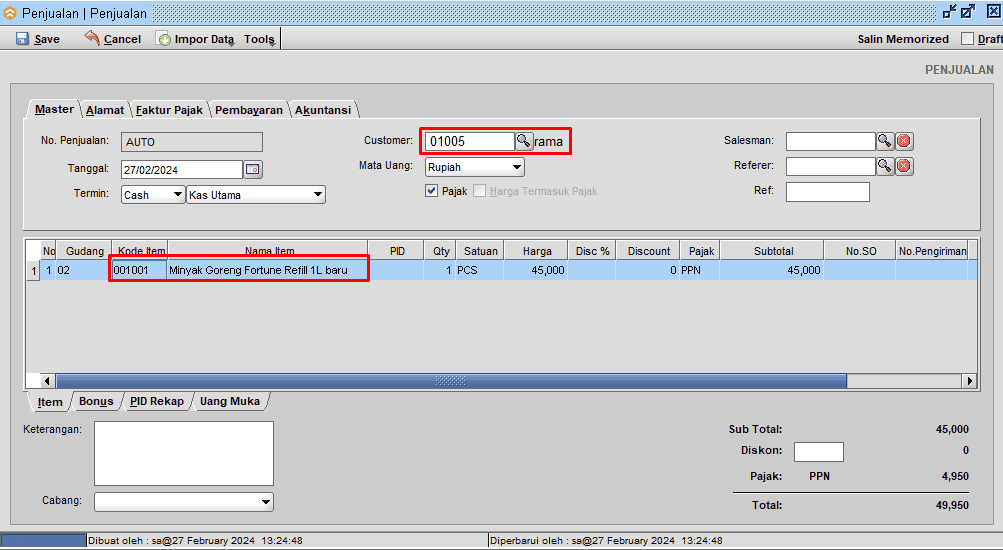
Task: Open the Termin Cash dropdown
Action: coord(178,195)
